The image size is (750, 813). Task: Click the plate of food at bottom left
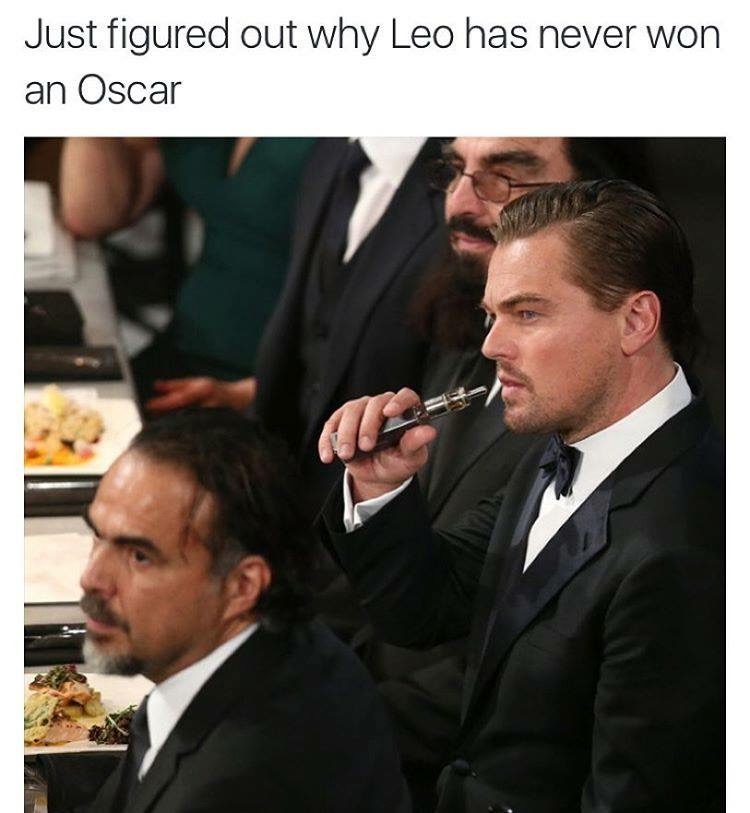(x=78, y=709)
